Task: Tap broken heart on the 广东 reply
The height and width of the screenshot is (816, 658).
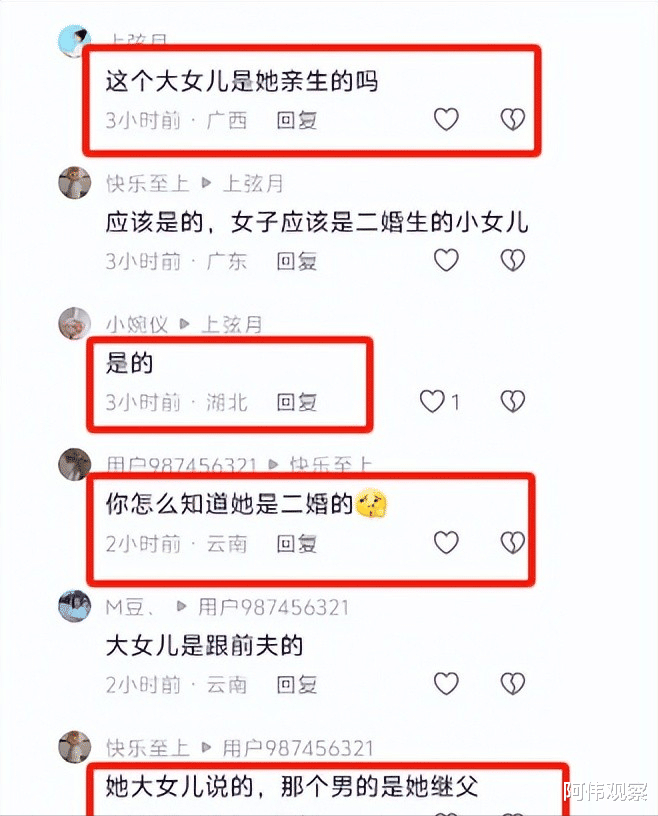Action: [513, 260]
